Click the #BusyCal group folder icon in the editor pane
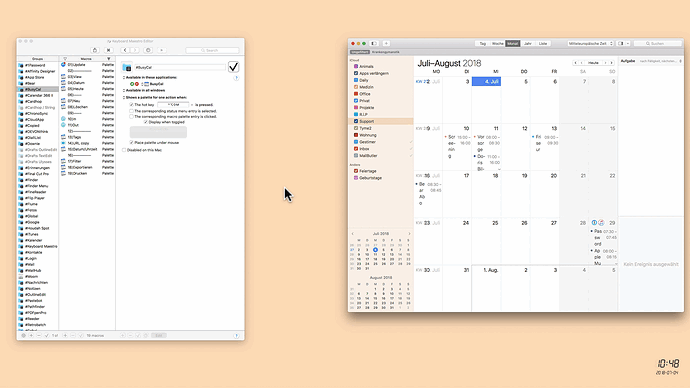 pyautogui.click(x=127, y=67)
